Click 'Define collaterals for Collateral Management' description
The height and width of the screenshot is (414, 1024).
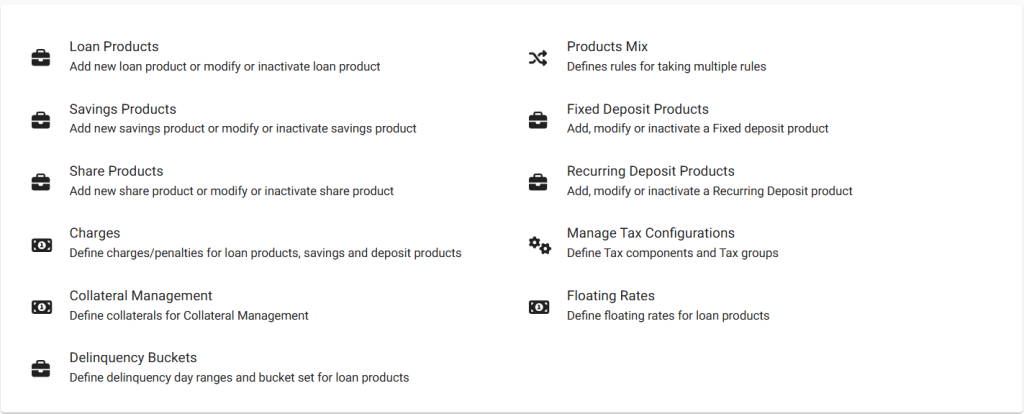(189, 315)
